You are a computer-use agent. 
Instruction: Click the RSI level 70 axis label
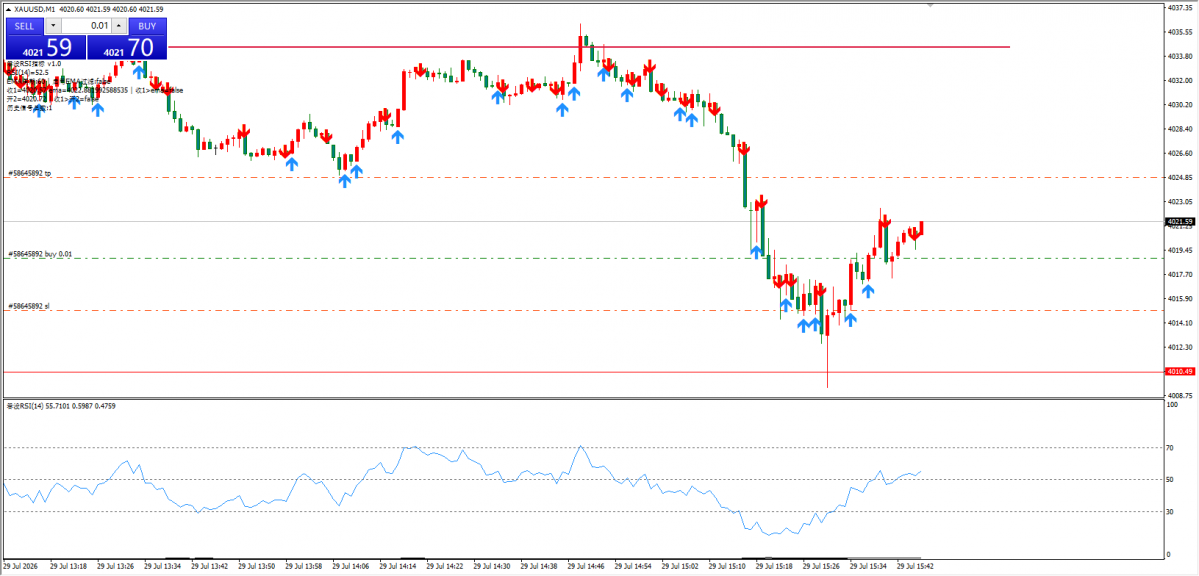click(x=1171, y=447)
